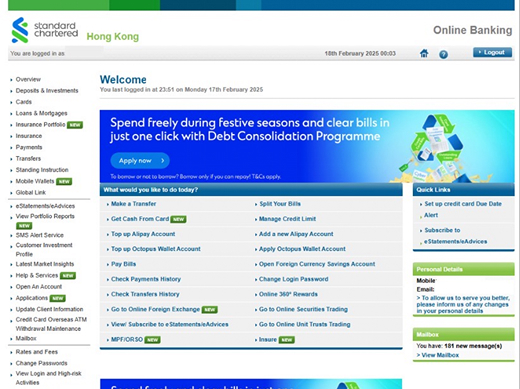Image resolution: width=520 pixels, height=389 pixels.
Task: Open Top up Alipay Account link
Action: [x=143, y=234]
